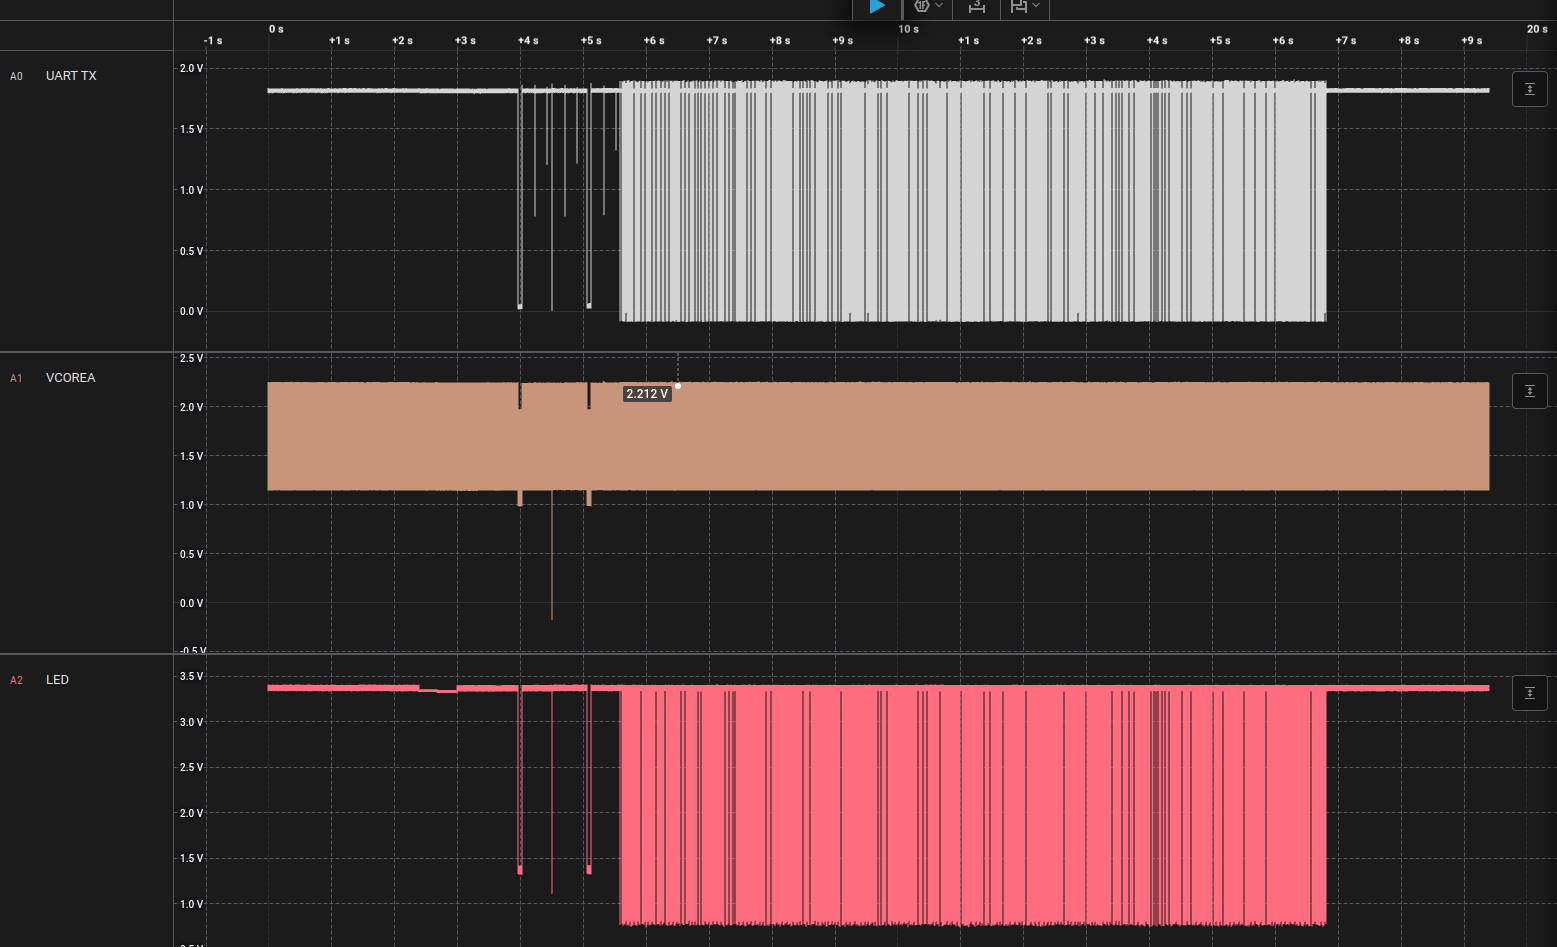The height and width of the screenshot is (947, 1557).
Task: Toggle the LED channel height button
Action: pyautogui.click(x=1529, y=692)
